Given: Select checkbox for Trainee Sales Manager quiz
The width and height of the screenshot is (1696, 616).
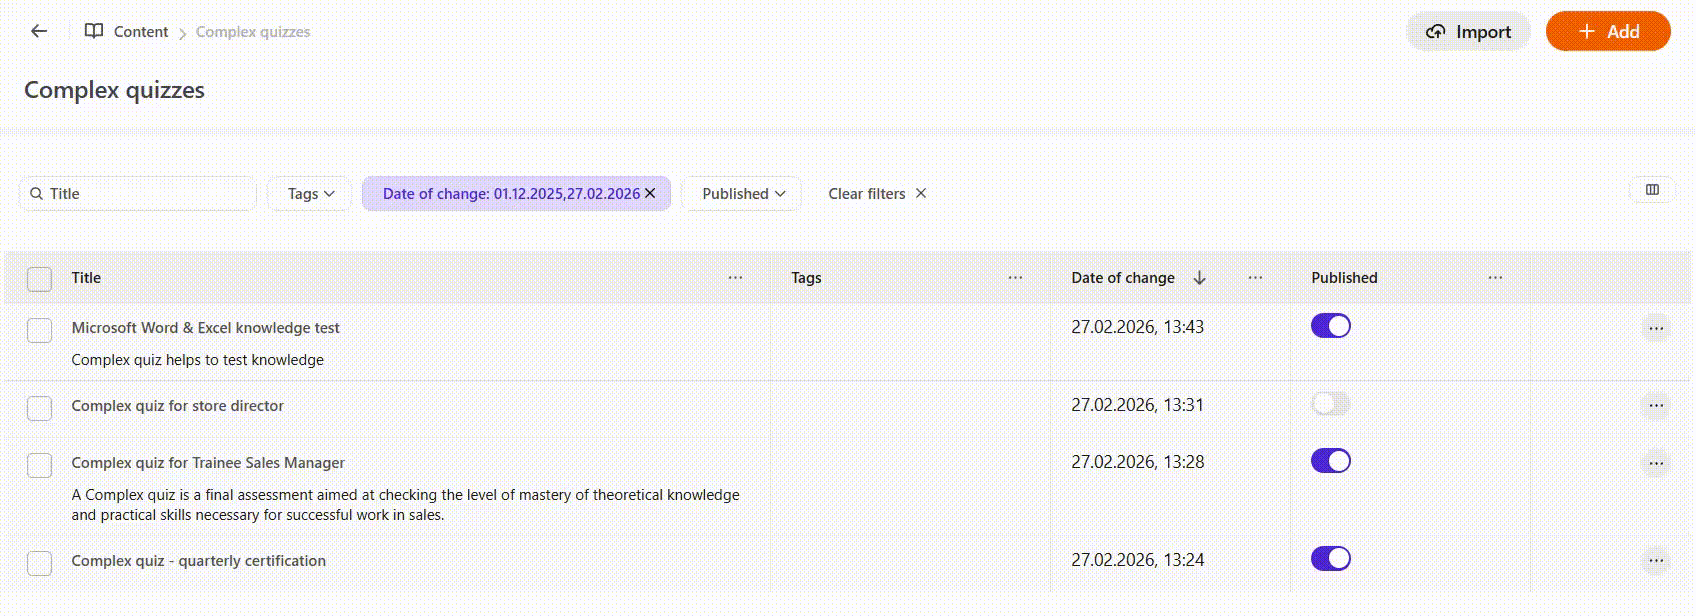Looking at the screenshot, I should tap(39, 465).
